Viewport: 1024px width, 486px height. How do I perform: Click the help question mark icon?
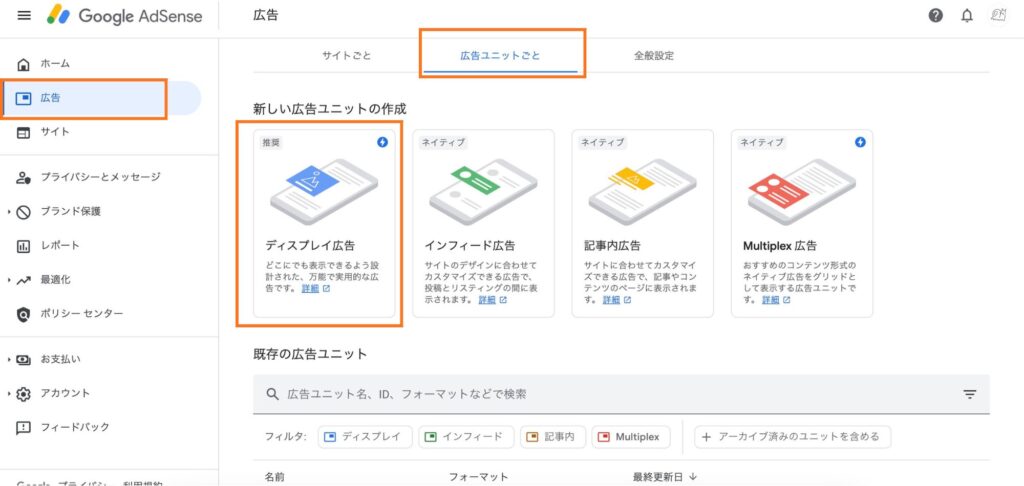(936, 16)
